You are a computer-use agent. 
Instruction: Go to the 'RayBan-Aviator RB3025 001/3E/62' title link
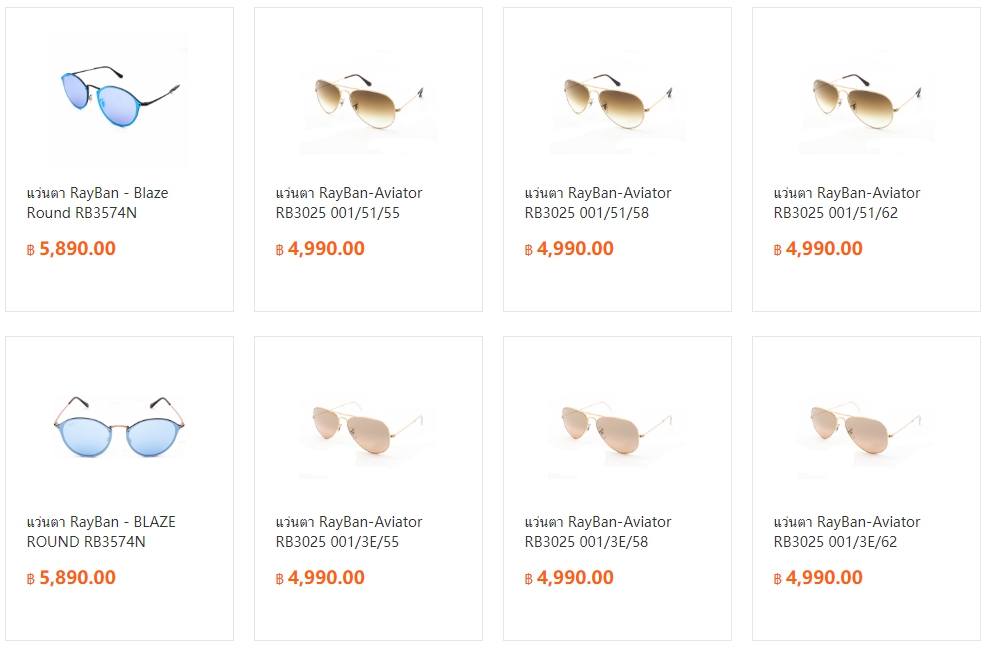point(846,532)
